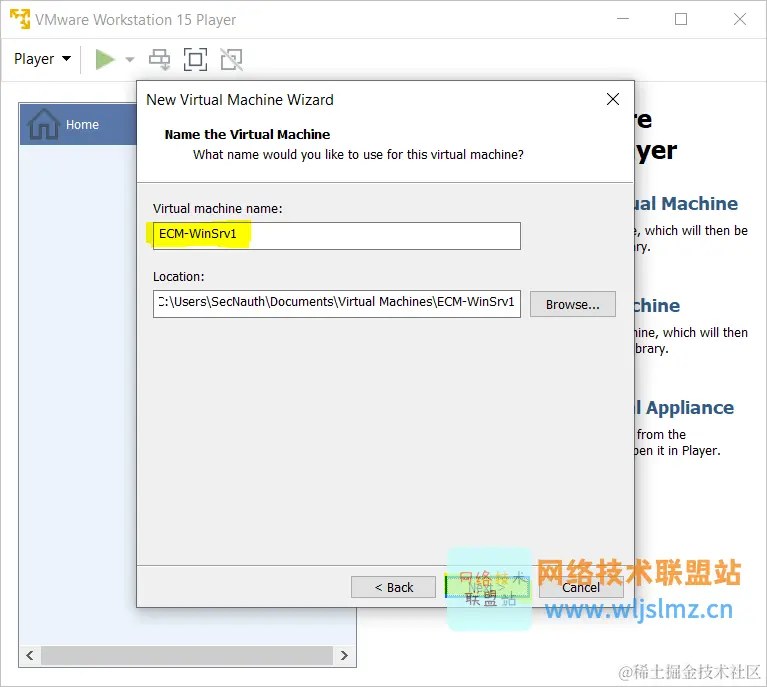Close the VMware Workstation Player window
The height and width of the screenshot is (687, 767).
(x=740, y=19)
